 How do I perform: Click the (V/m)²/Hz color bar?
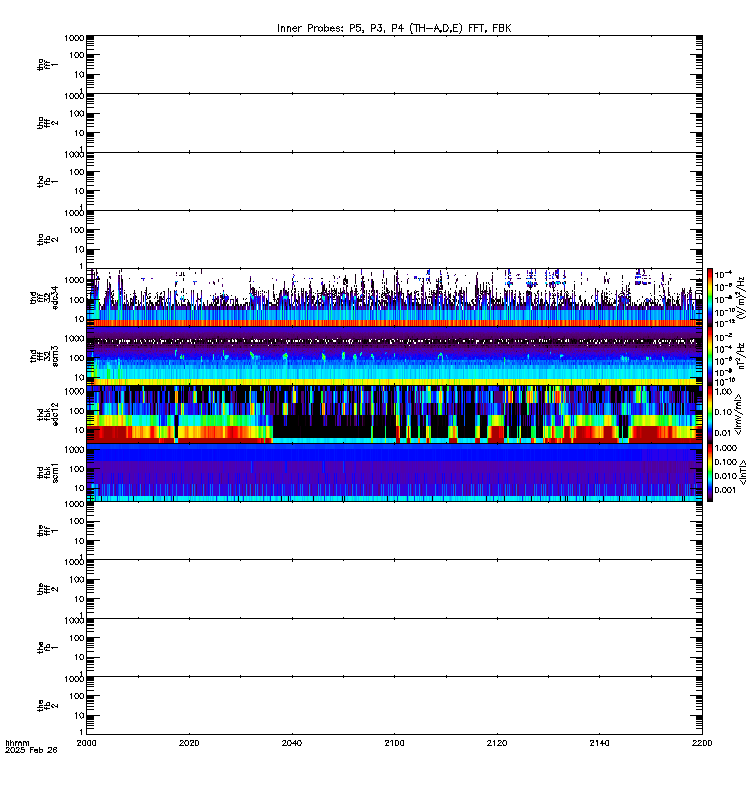[710, 298]
